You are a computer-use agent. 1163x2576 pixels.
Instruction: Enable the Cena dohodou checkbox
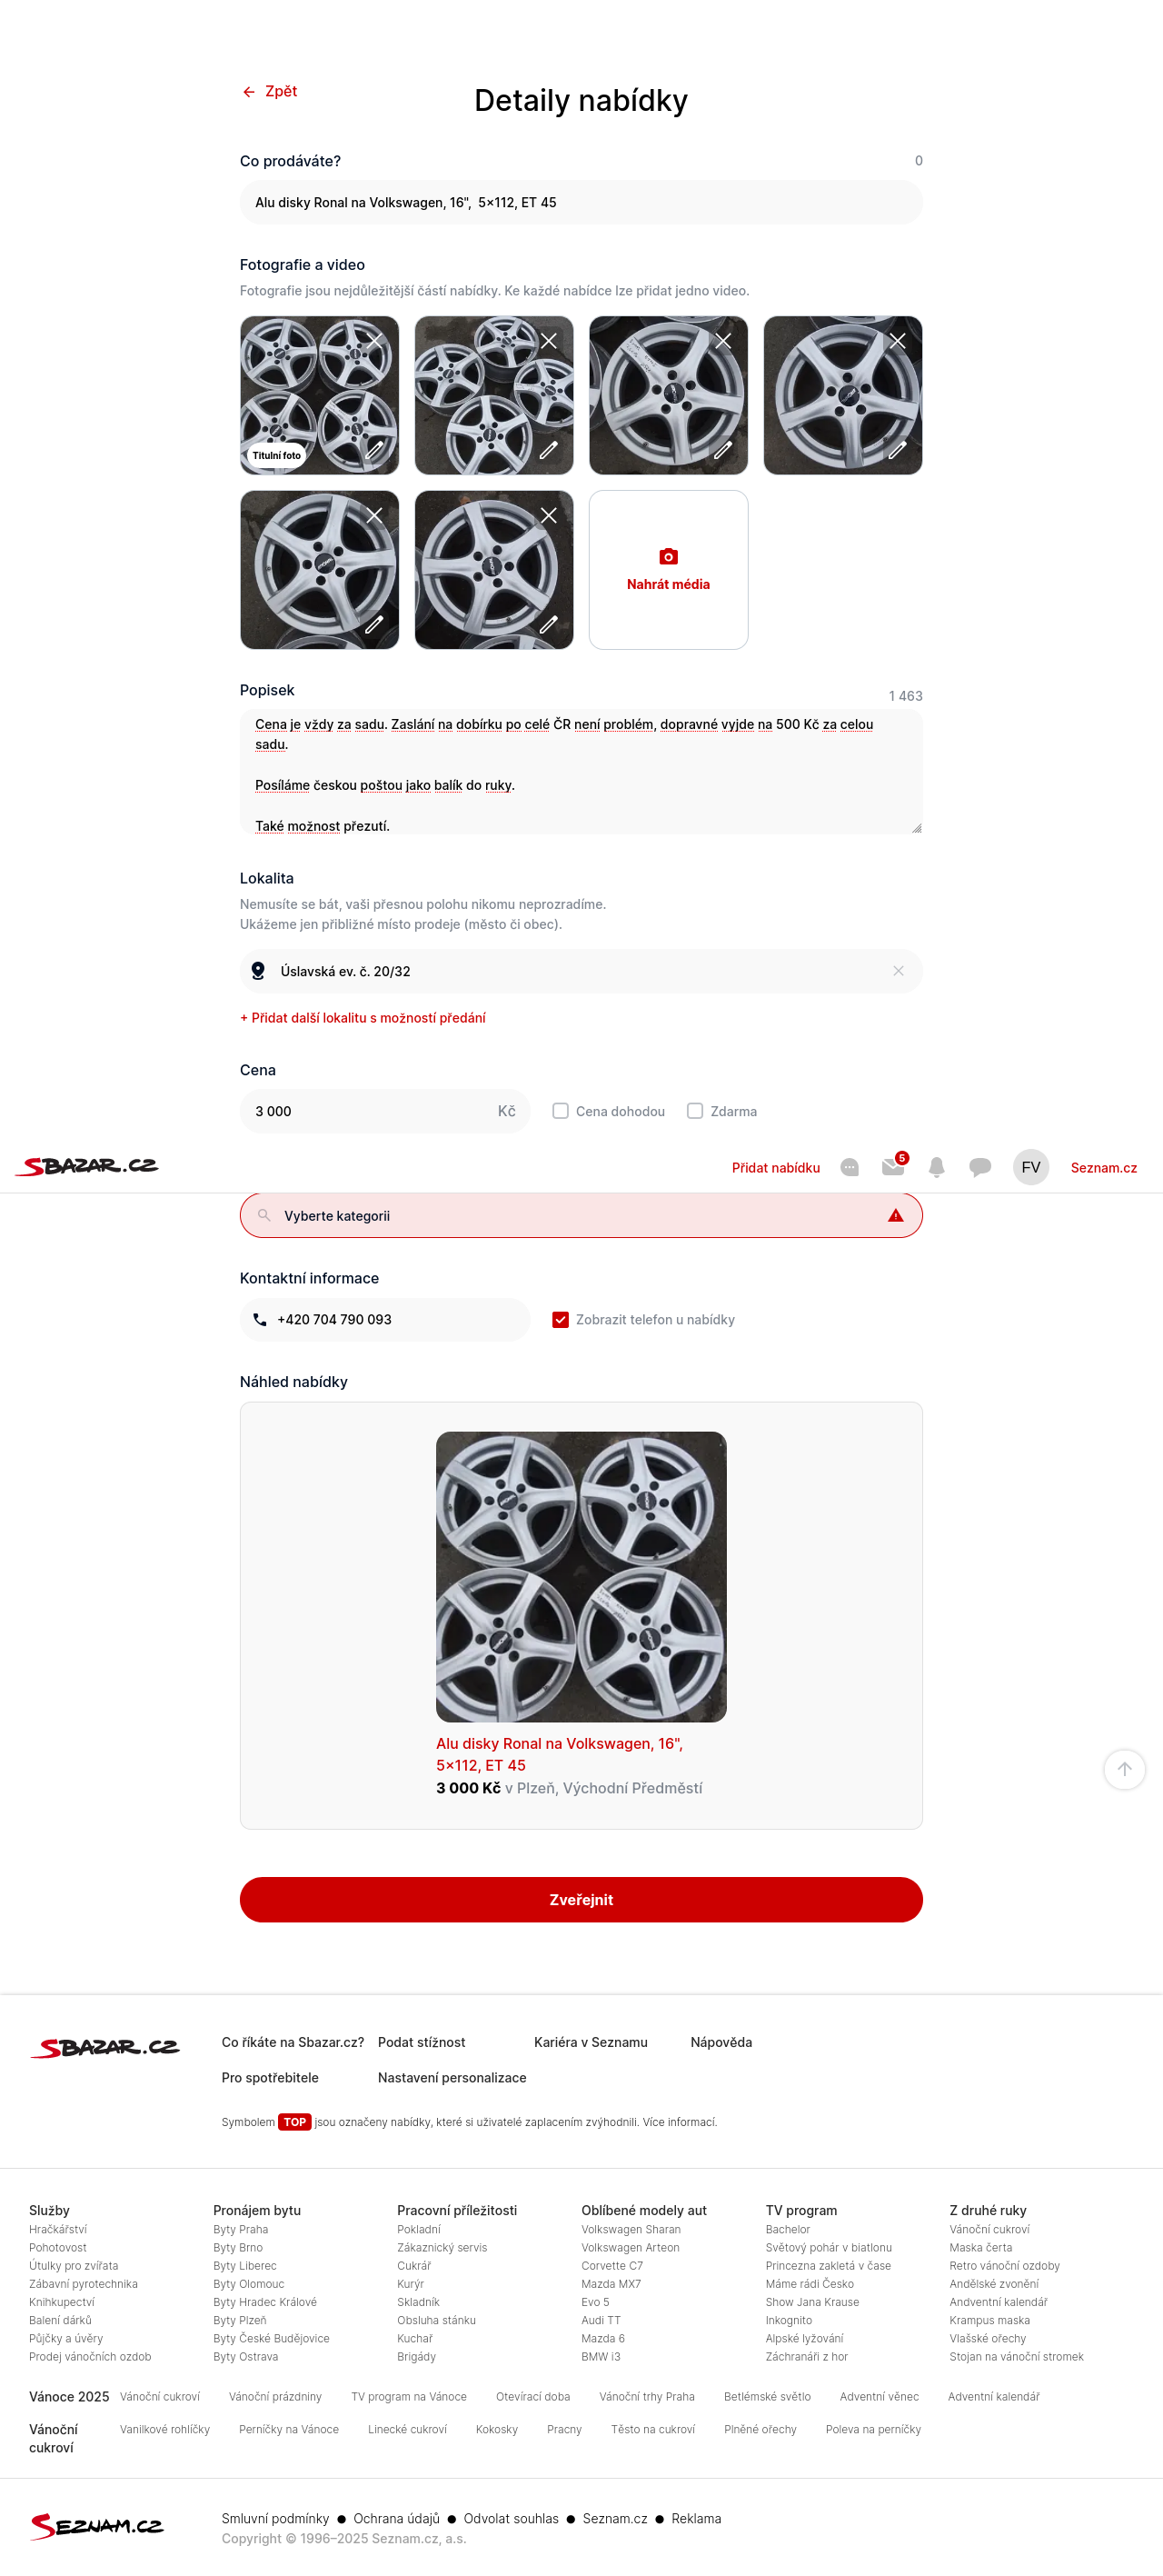(x=561, y=1111)
